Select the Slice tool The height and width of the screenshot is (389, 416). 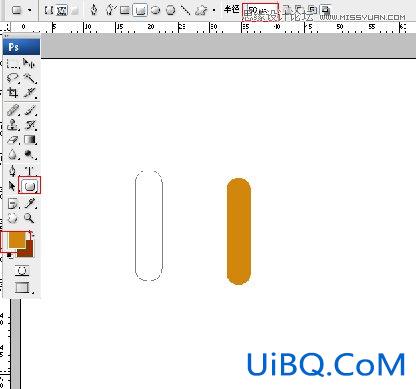coord(30,92)
